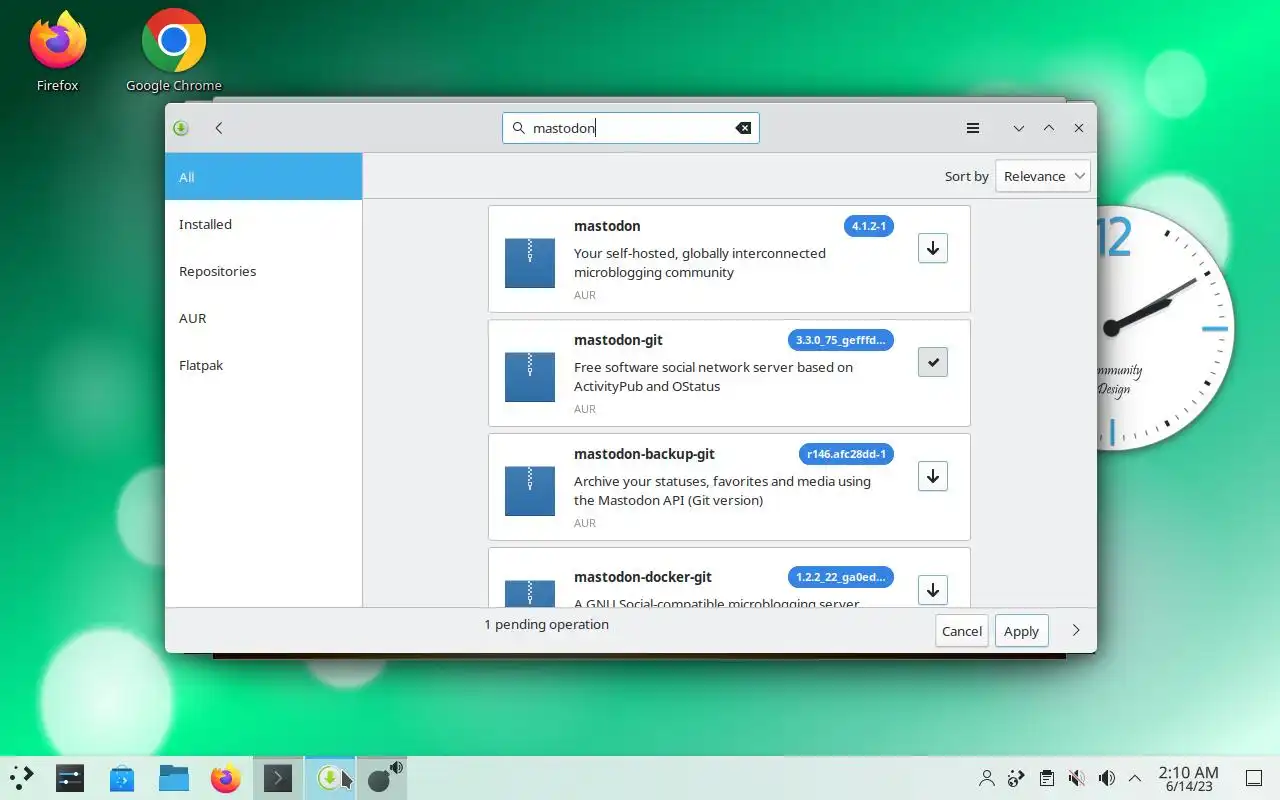The width and height of the screenshot is (1280, 800).
Task: Click the mastodon-backup-git package icon
Action: [529, 491]
